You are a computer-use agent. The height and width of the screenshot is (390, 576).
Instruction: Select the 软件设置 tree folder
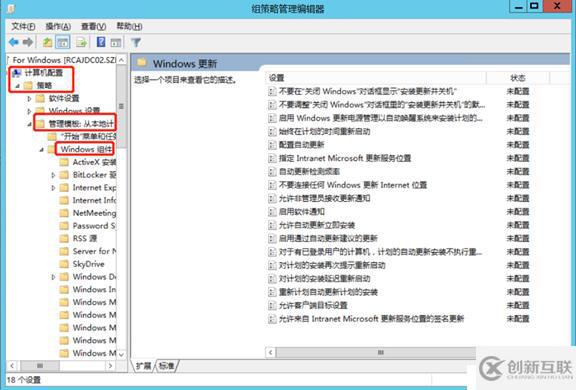(x=64, y=98)
